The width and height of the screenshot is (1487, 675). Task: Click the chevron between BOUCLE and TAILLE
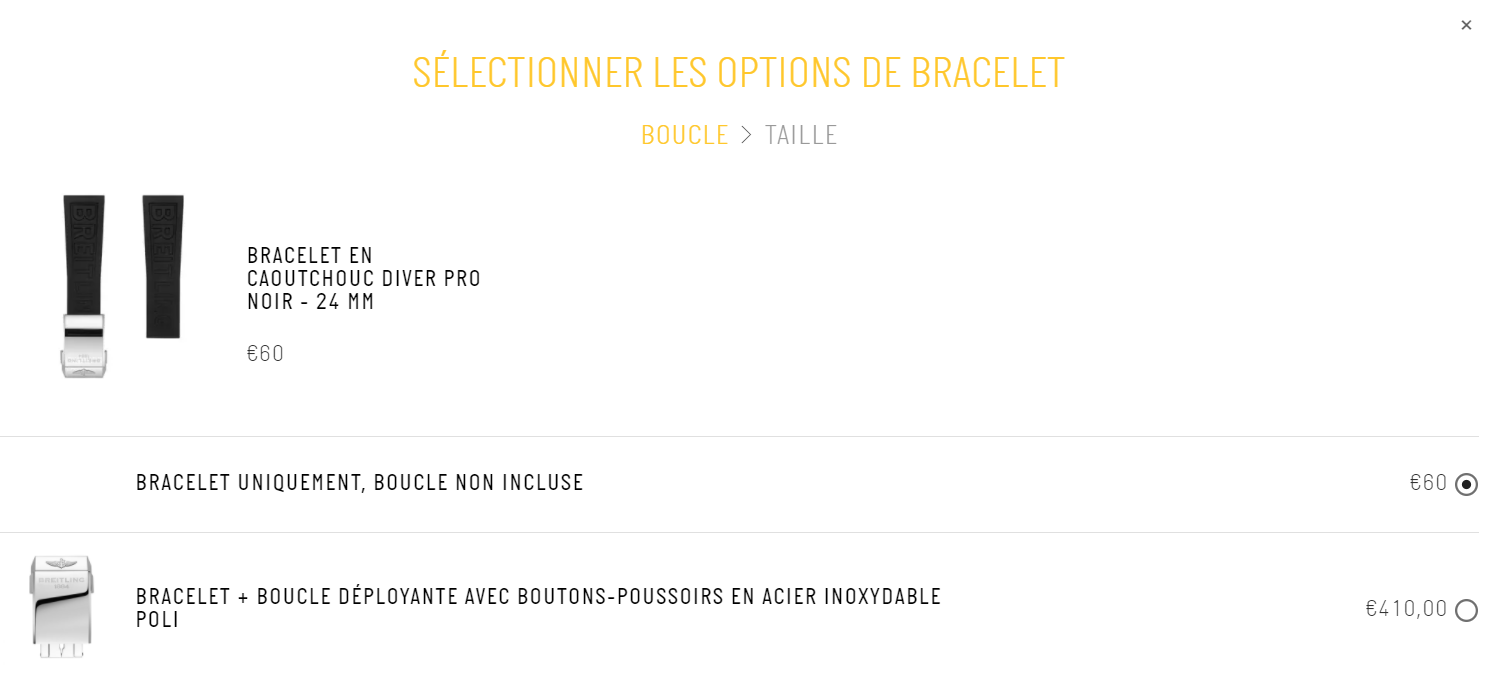(746, 135)
